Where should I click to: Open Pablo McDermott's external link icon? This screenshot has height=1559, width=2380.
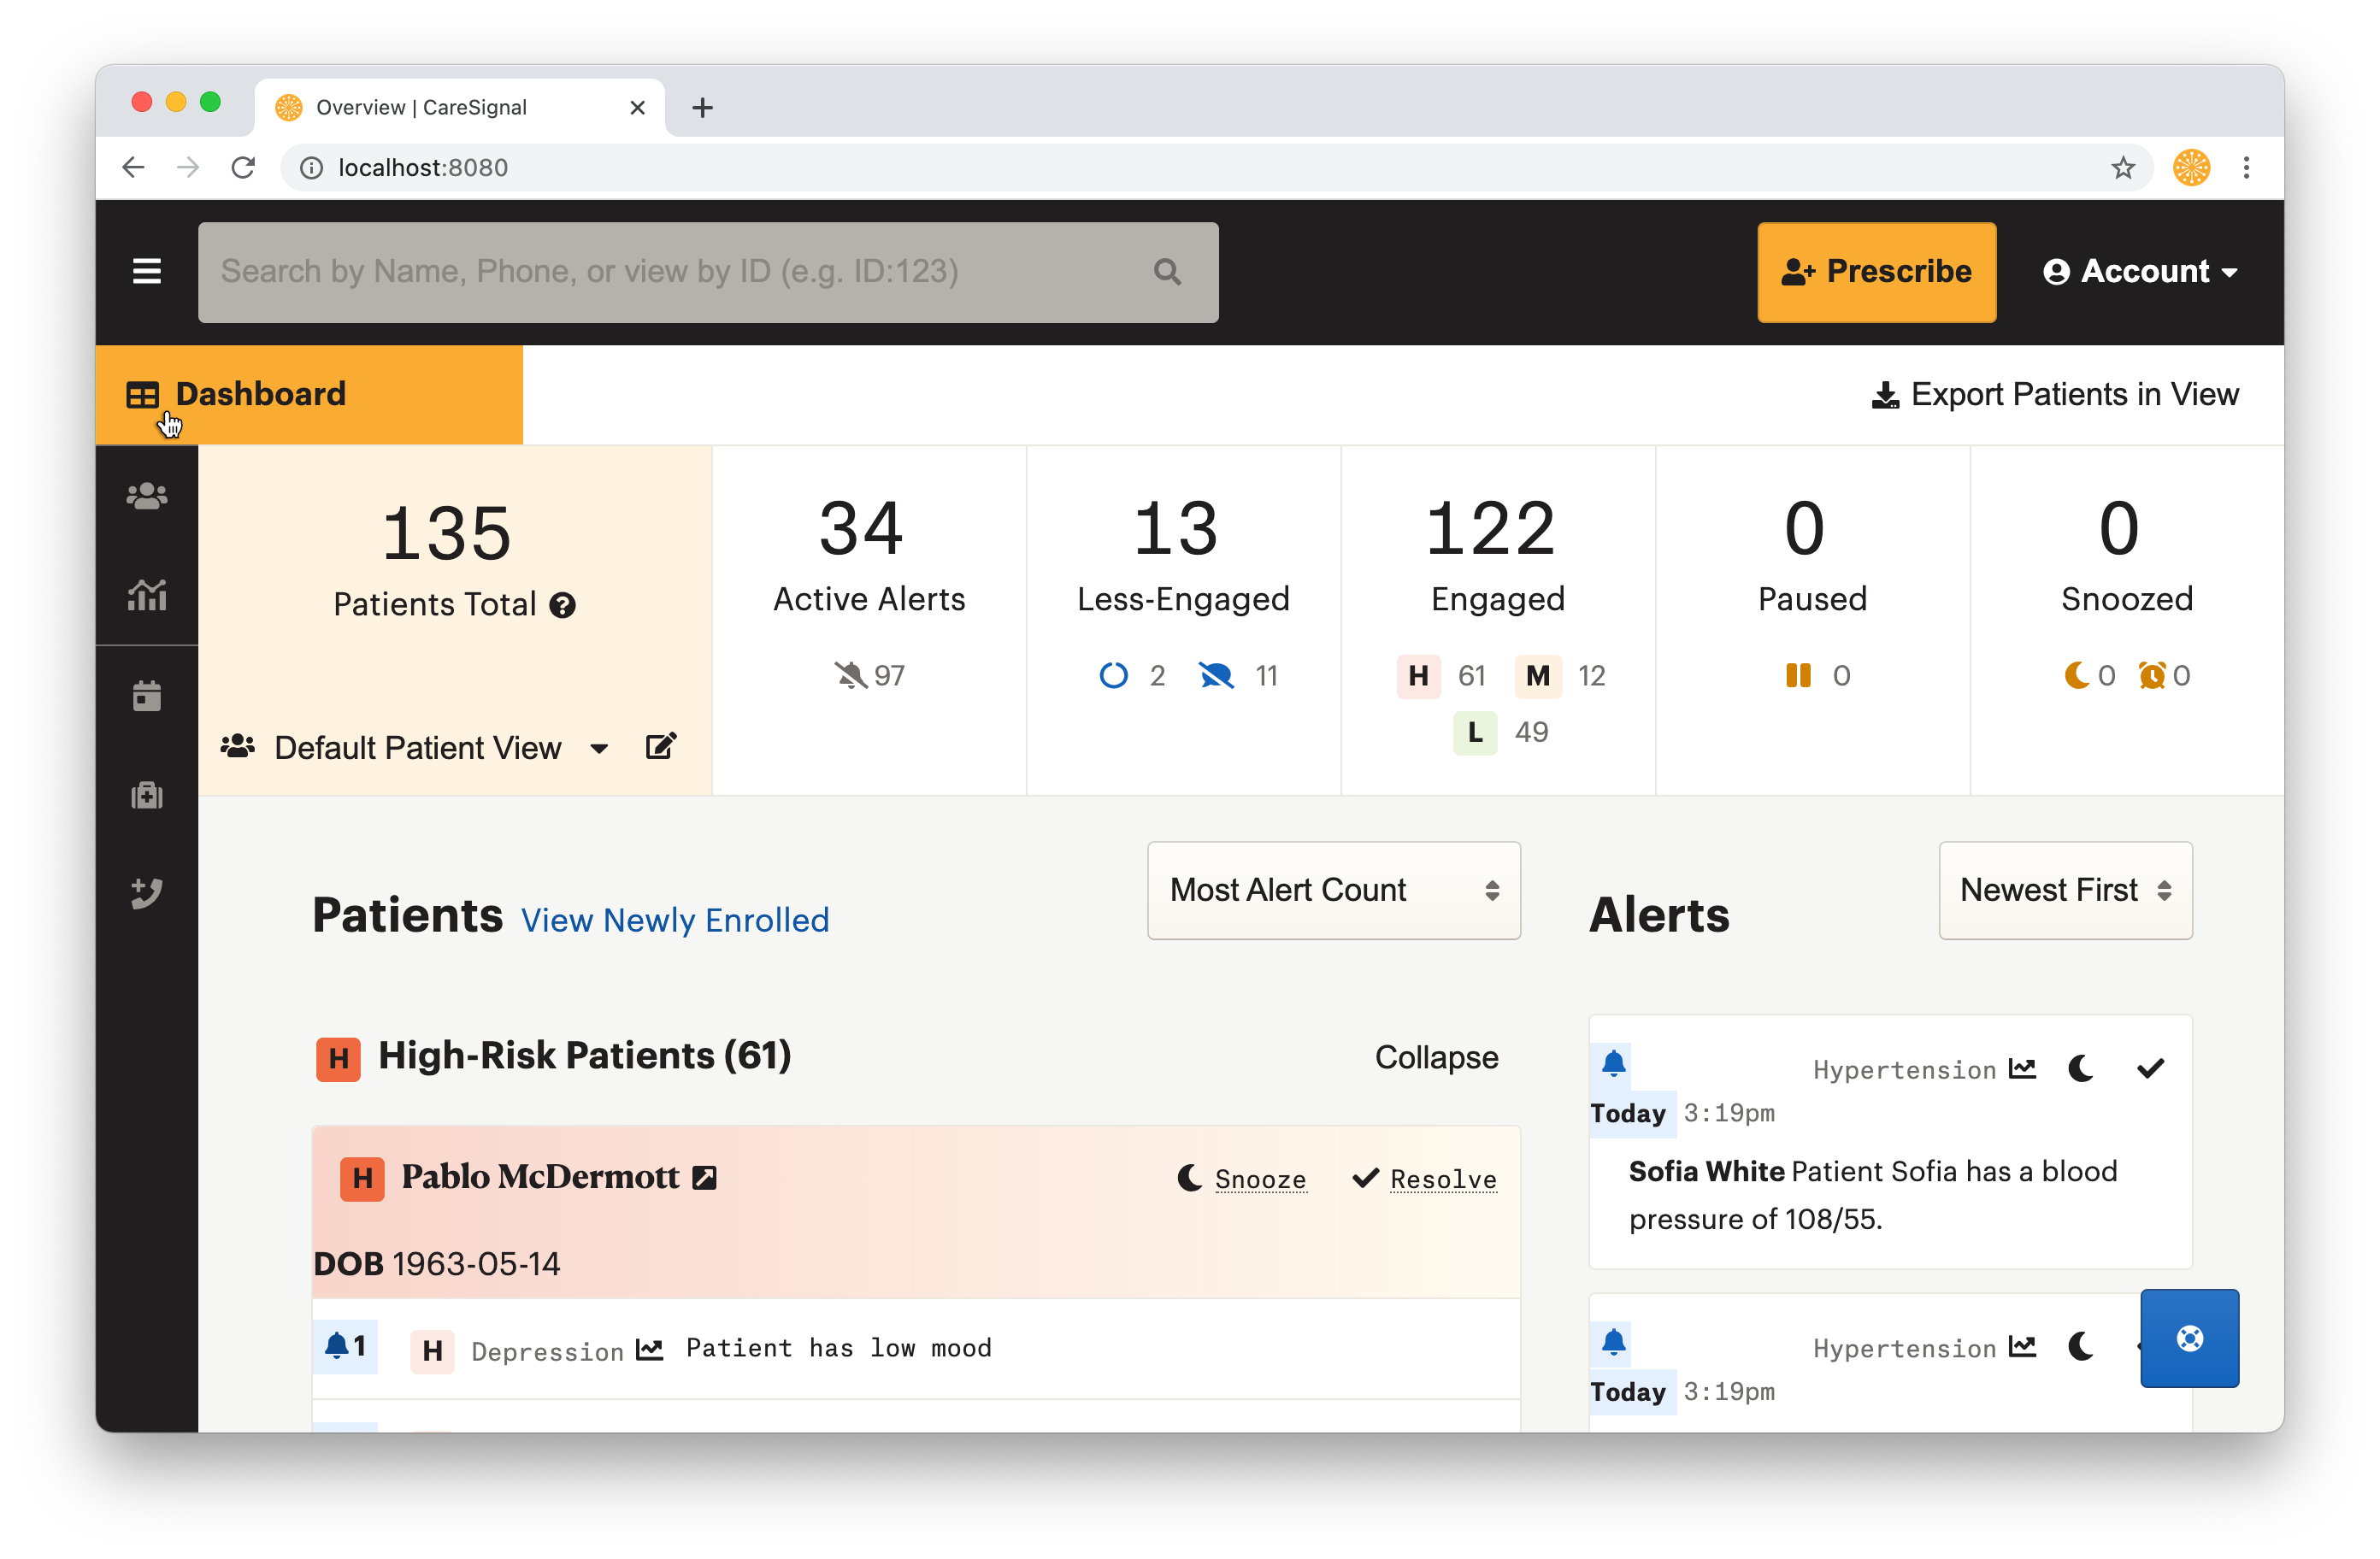pyautogui.click(x=705, y=1178)
